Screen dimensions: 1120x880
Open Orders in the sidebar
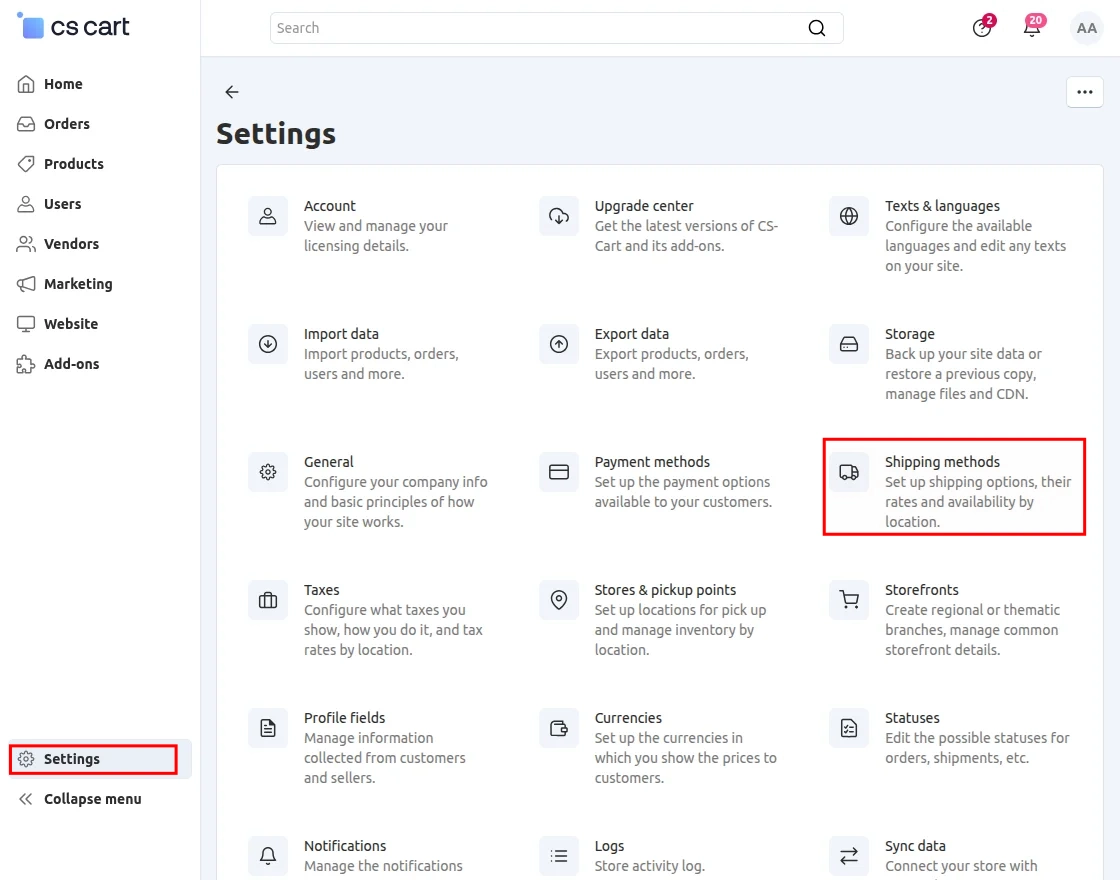pos(100,124)
